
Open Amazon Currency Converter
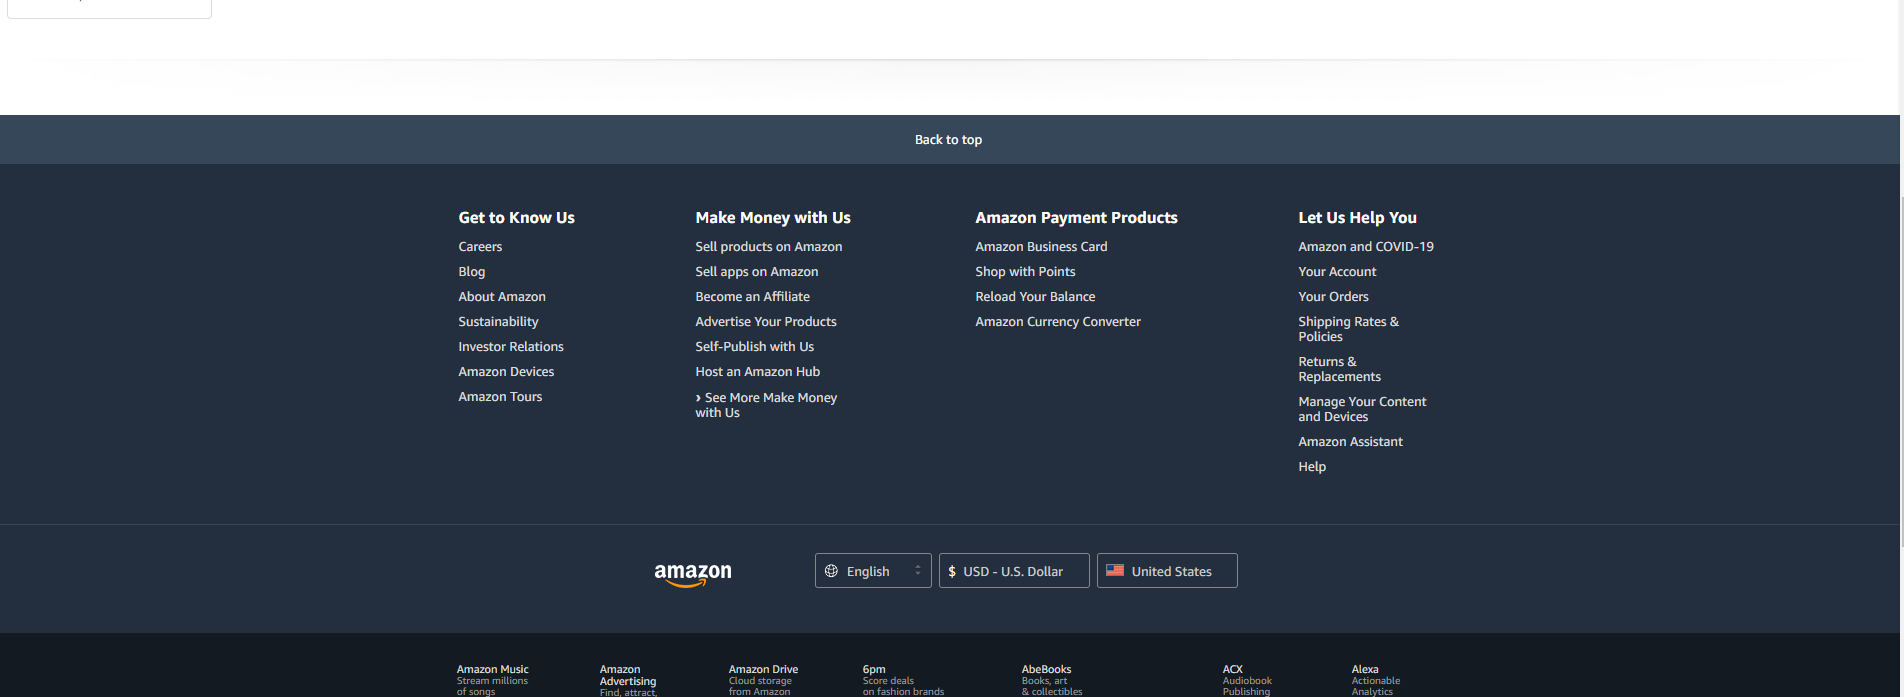tap(1058, 322)
